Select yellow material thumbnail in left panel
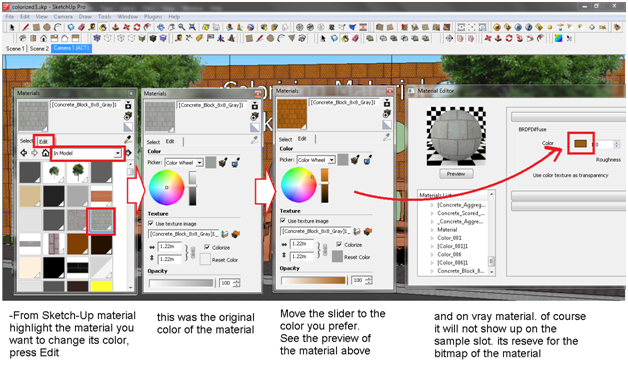The width and height of the screenshot is (628, 366). 101,286
